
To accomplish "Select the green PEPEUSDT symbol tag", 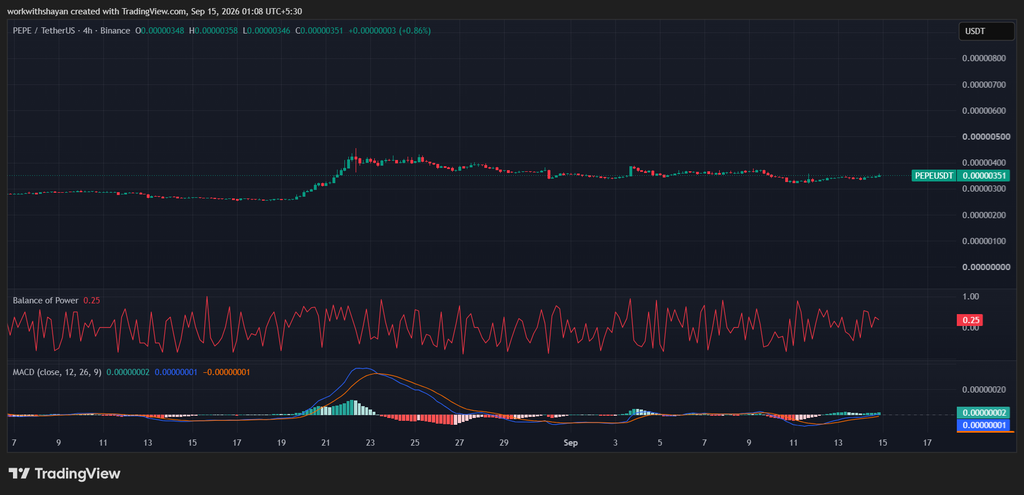I will point(934,175).
